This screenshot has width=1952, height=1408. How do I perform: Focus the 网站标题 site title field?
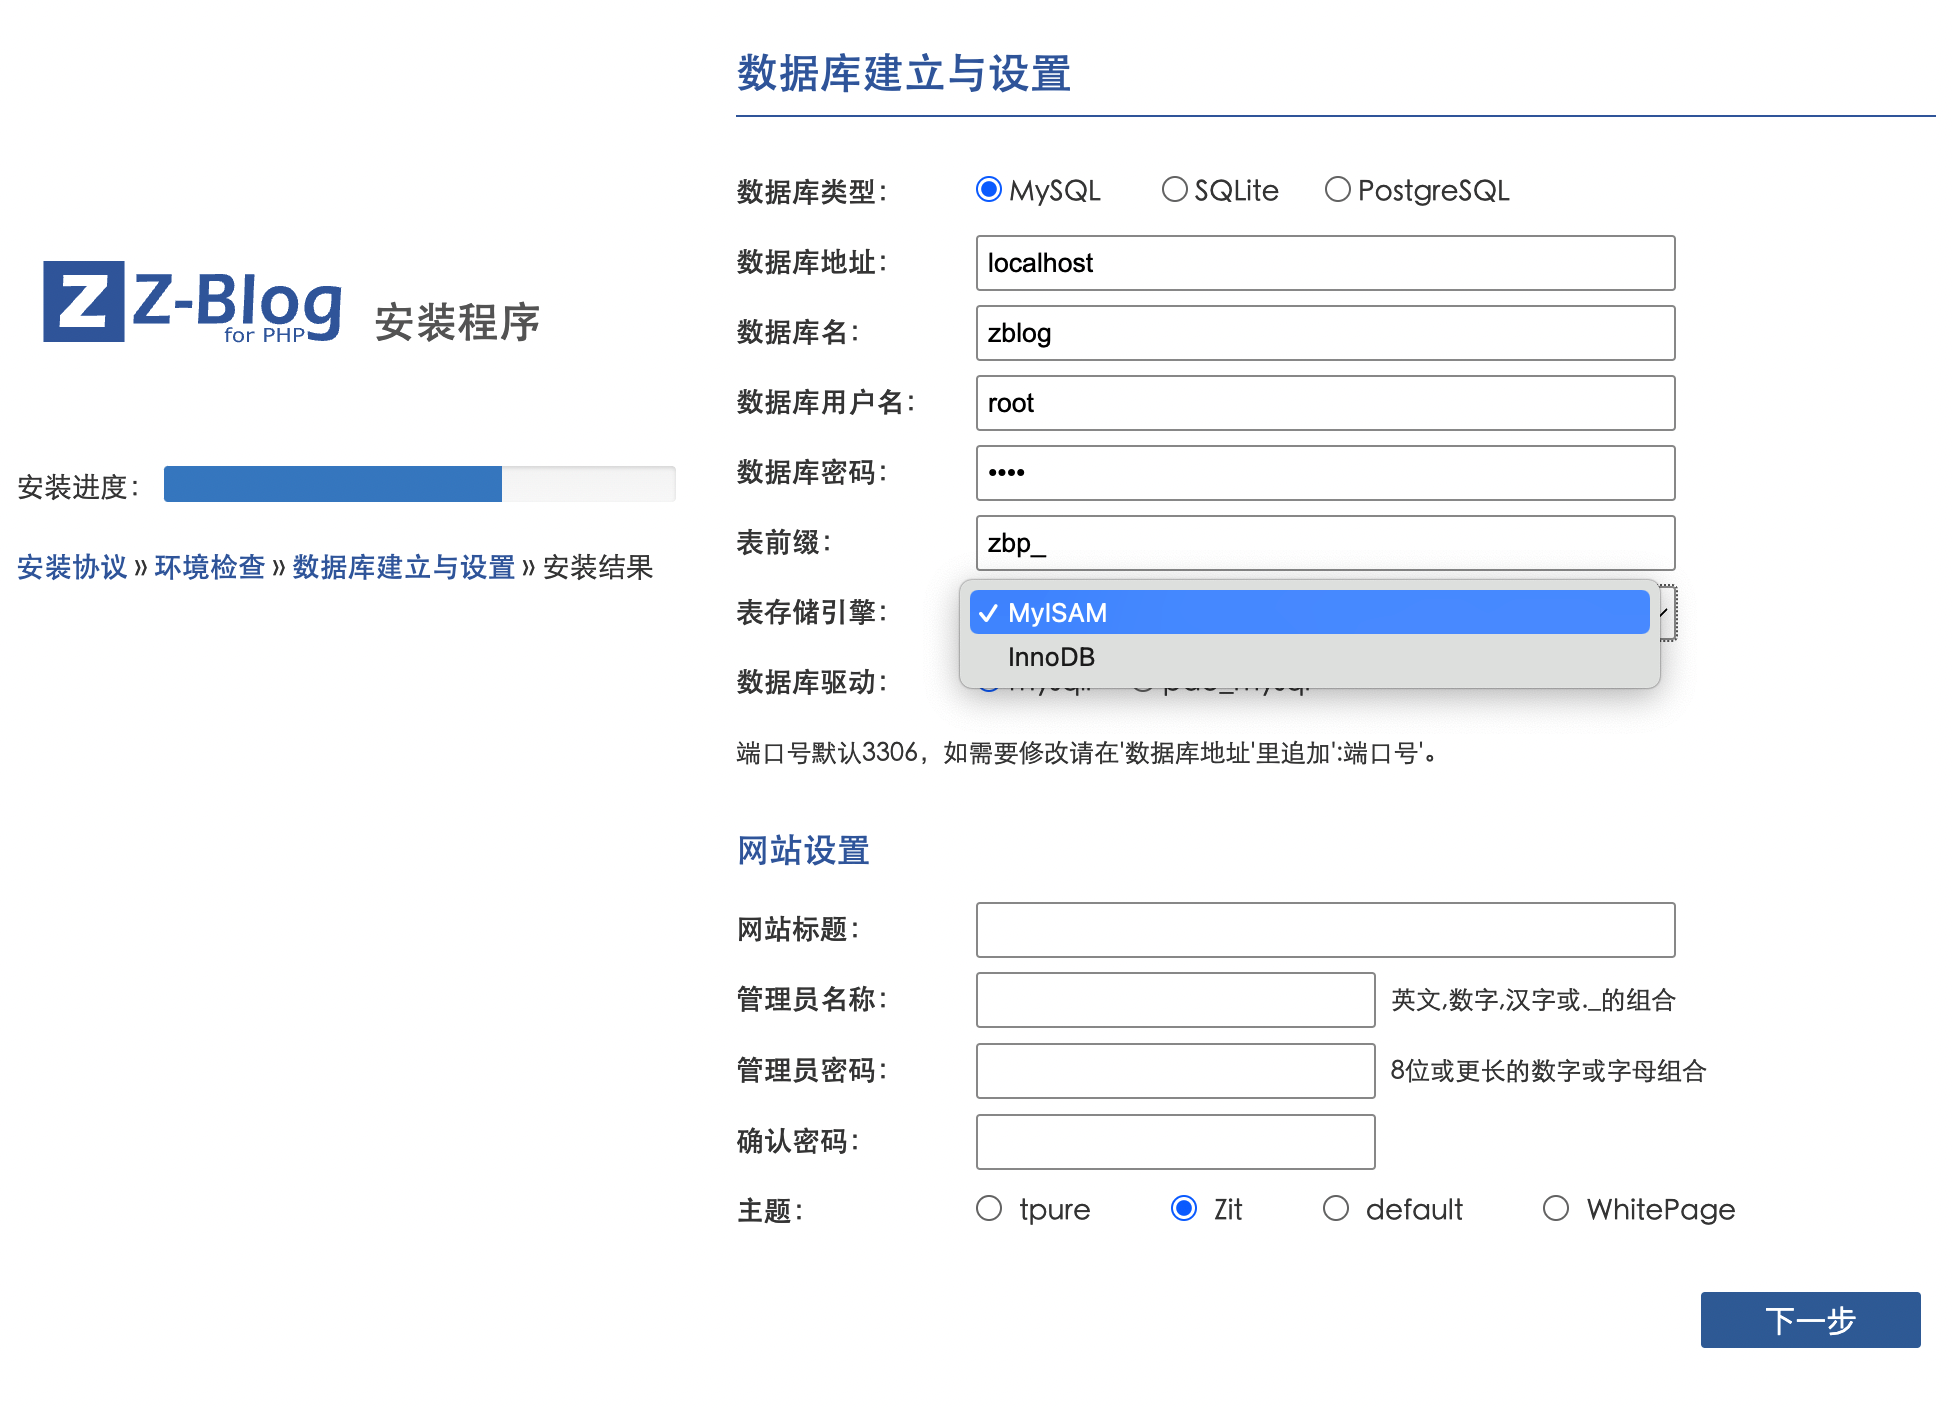click(x=1325, y=930)
